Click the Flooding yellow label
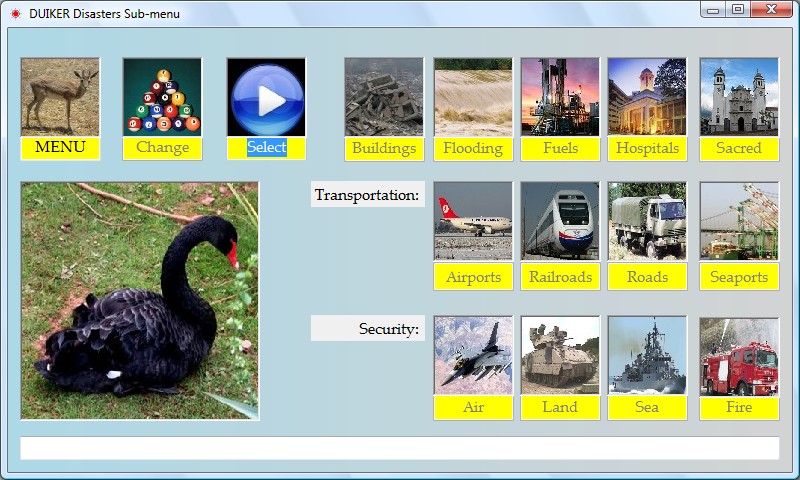 click(x=473, y=149)
